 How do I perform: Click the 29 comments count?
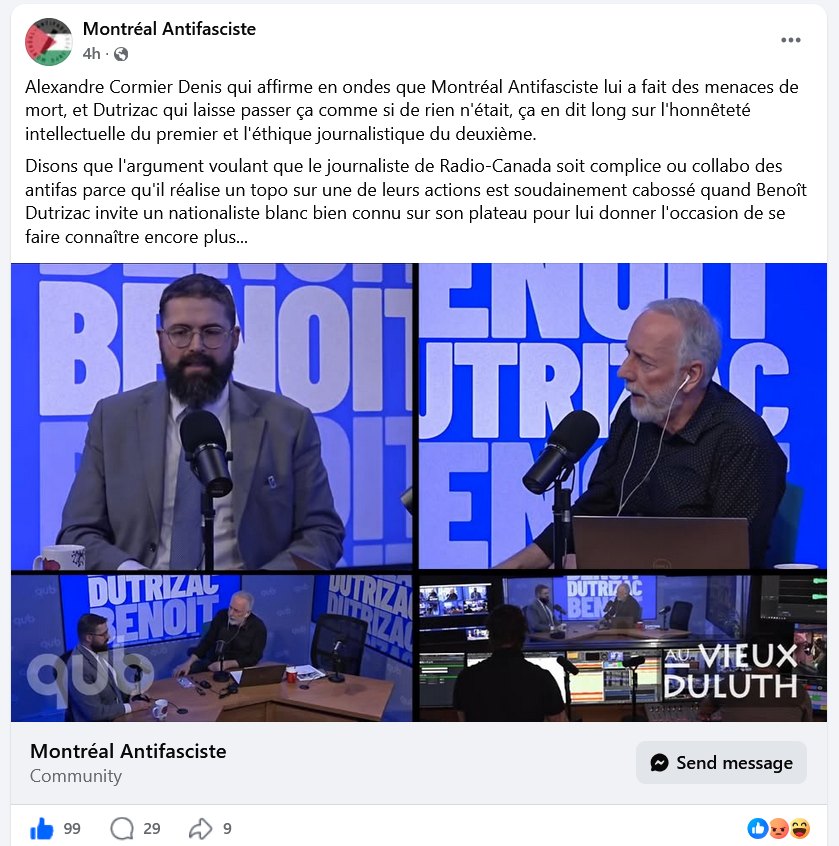(x=152, y=829)
